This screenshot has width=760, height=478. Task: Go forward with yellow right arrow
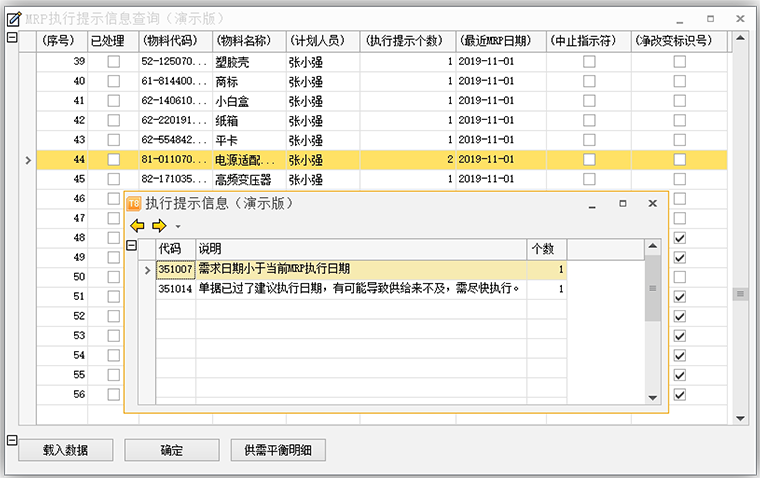point(159,225)
